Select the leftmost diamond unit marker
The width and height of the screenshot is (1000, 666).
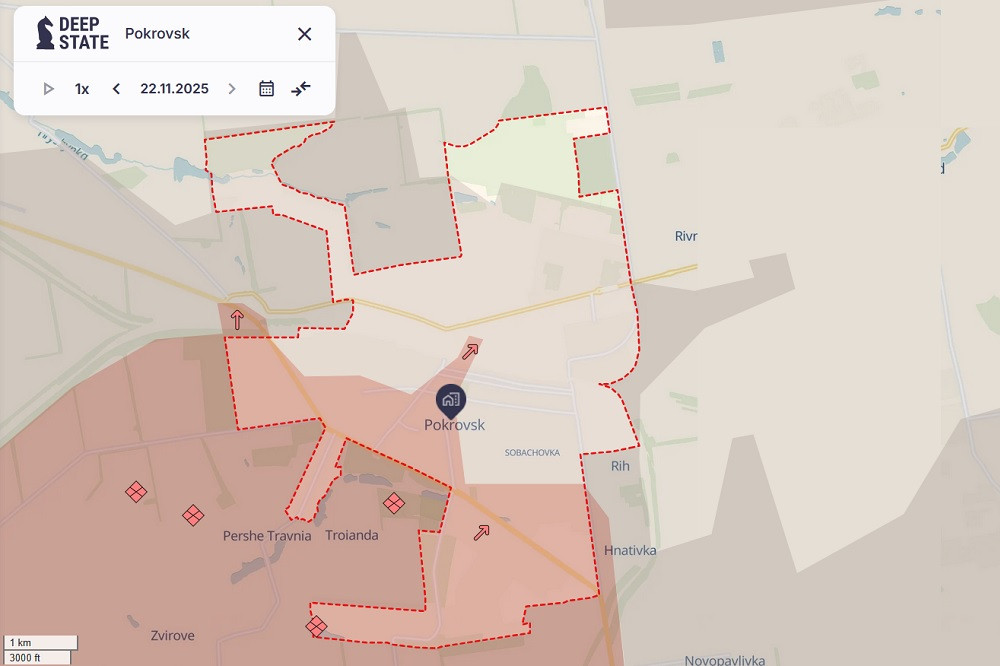[136, 492]
